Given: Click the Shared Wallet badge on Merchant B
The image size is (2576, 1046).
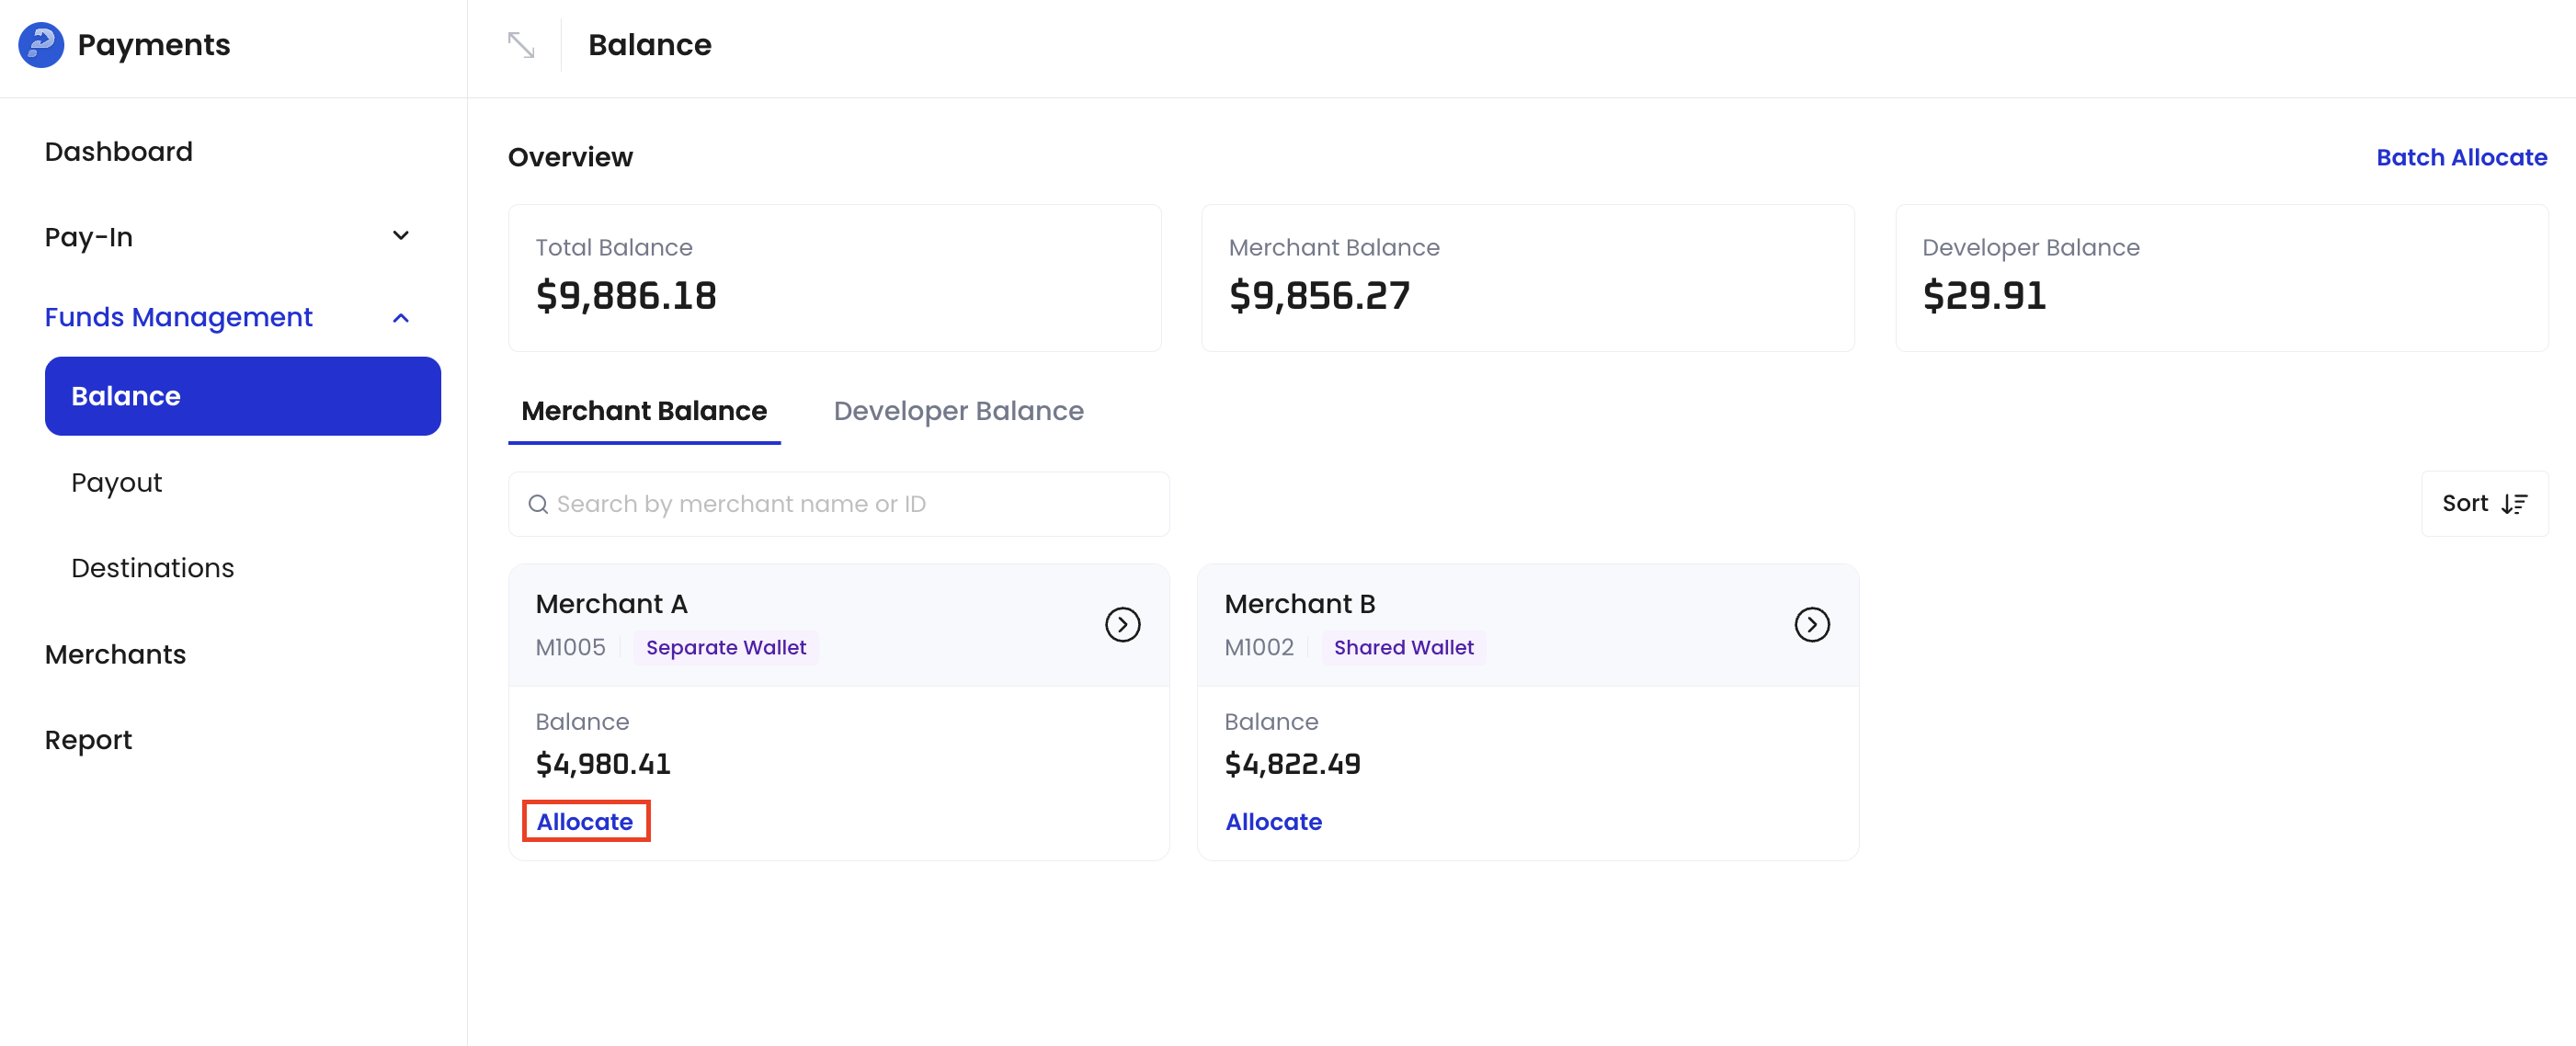Looking at the screenshot, I should tap(1403, 647).
